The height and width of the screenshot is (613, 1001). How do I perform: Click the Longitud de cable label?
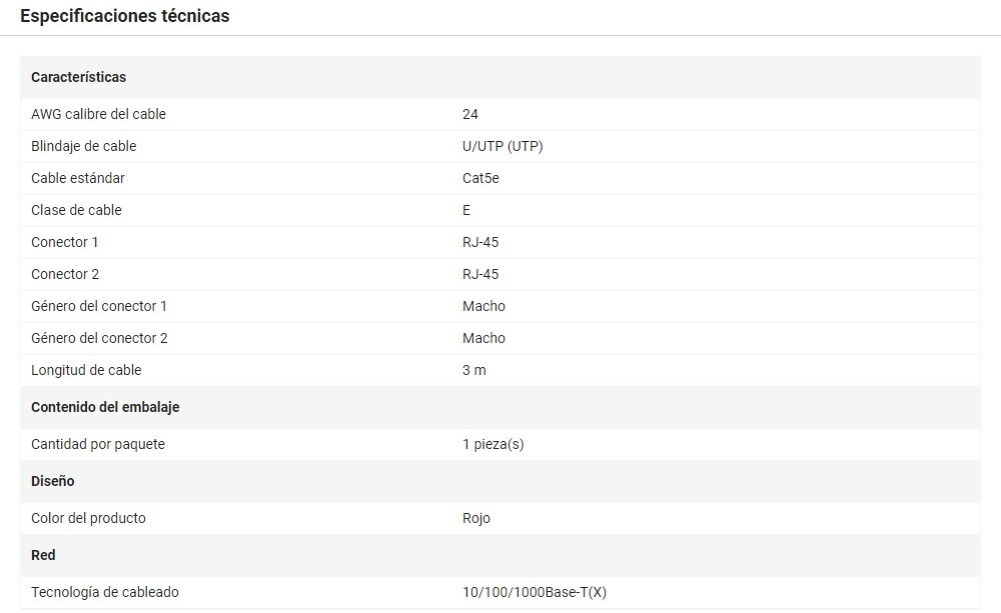click(86, 370)
